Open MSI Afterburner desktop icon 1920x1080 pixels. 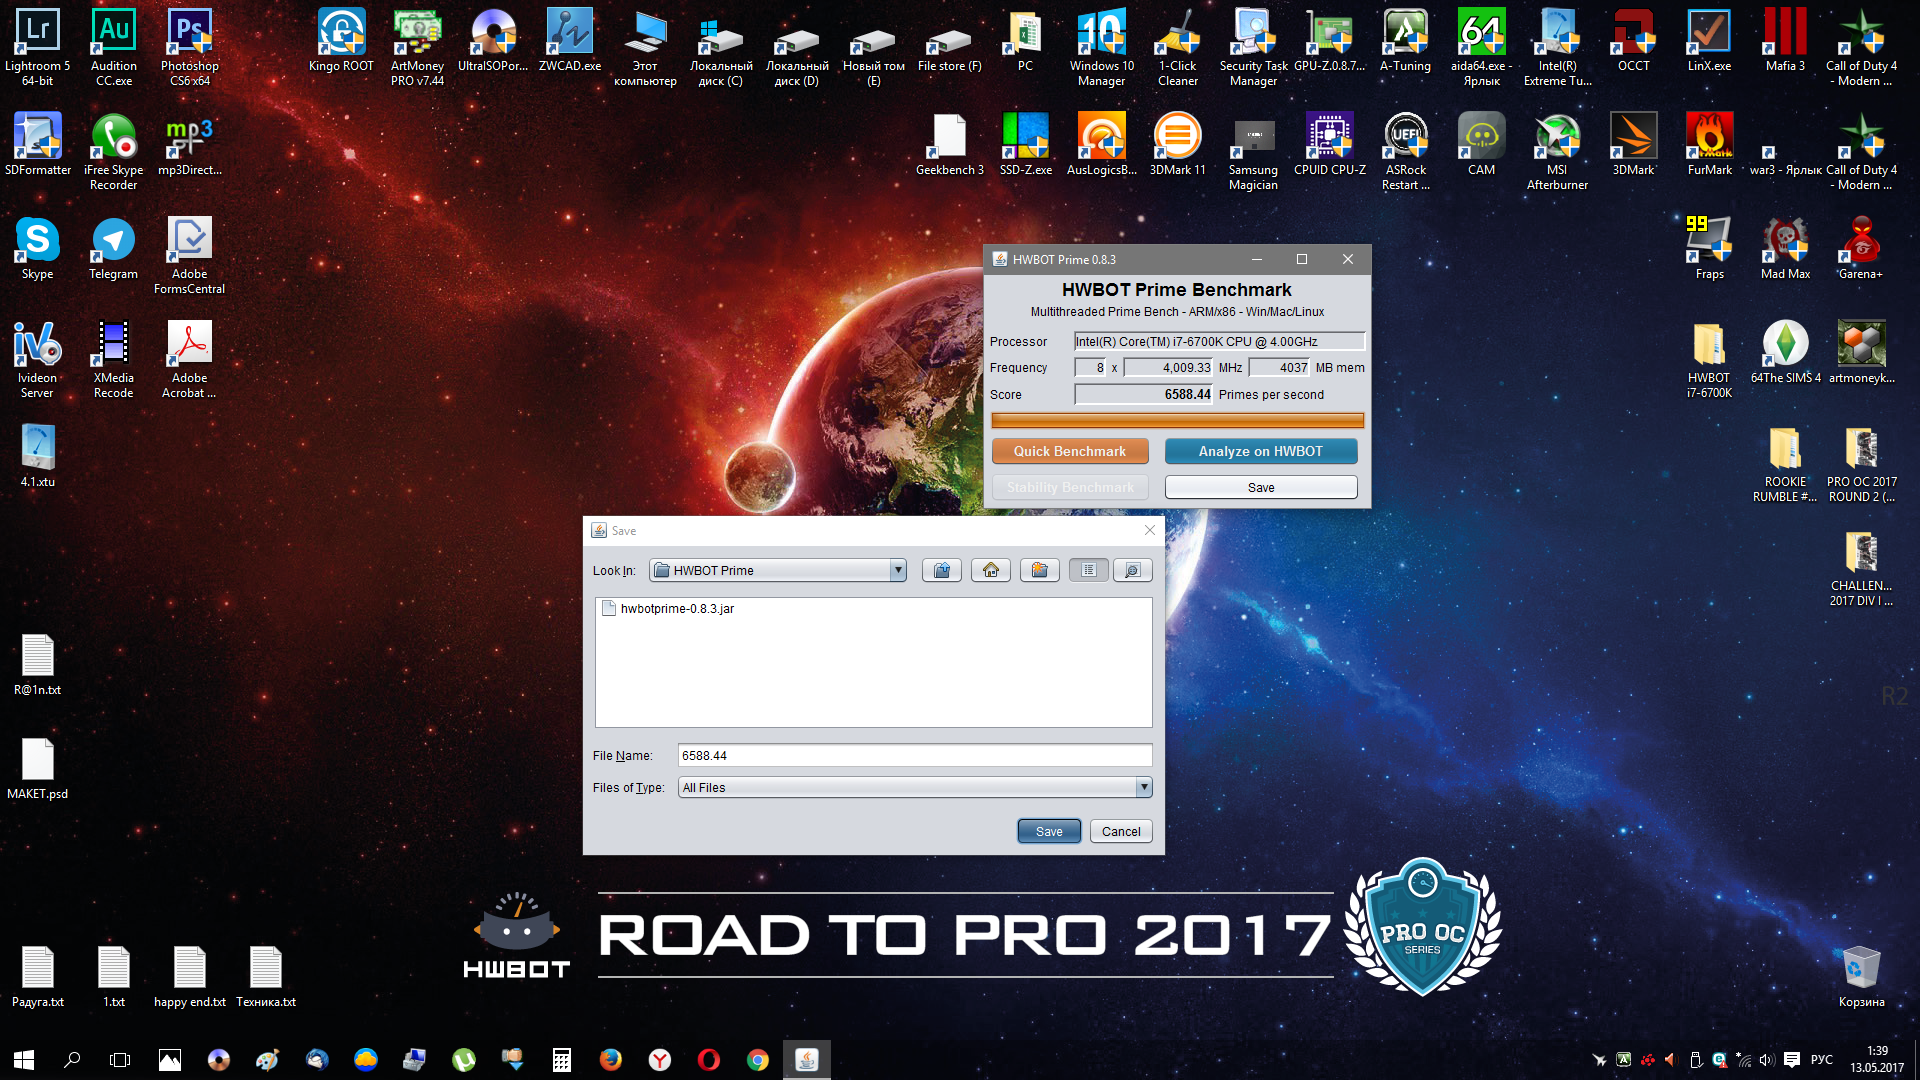point(1558,150)
